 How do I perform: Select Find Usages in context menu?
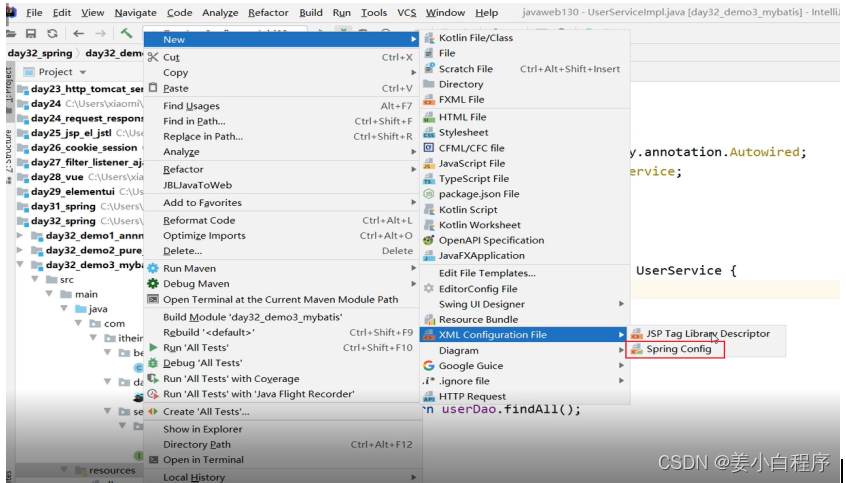click(x=282, y=106)
